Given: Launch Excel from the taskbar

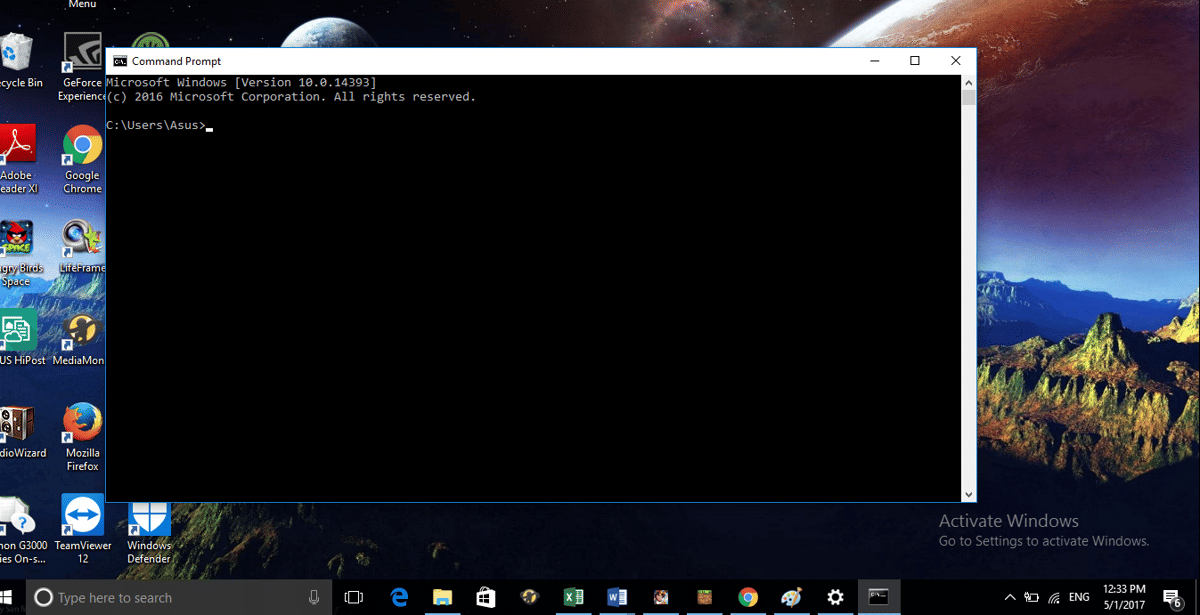Looking at the screenshot, I should [x=573, y=597].
